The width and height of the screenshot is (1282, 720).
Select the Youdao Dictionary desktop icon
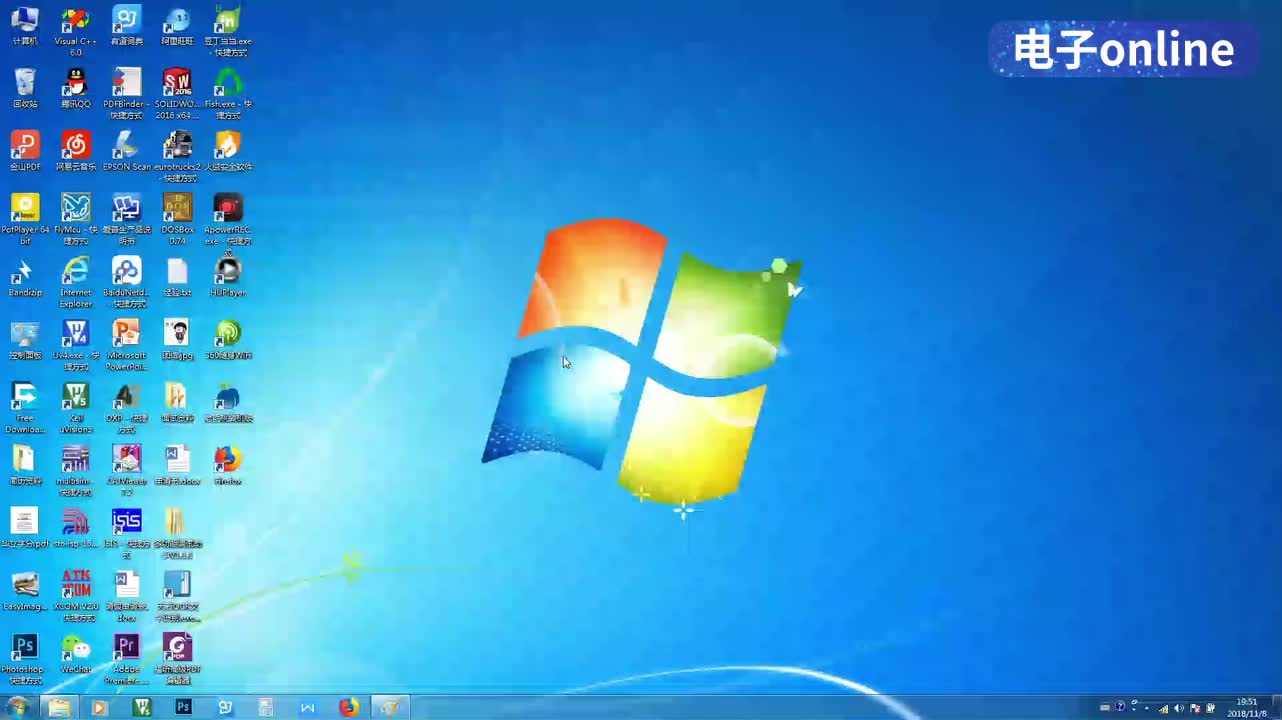click(x=126, y=27)
